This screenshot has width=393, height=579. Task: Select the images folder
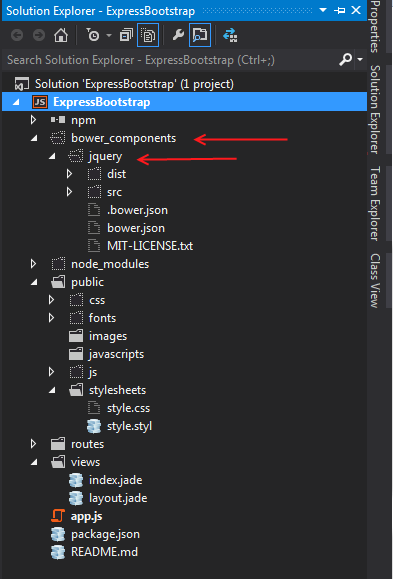coord(108,336)
